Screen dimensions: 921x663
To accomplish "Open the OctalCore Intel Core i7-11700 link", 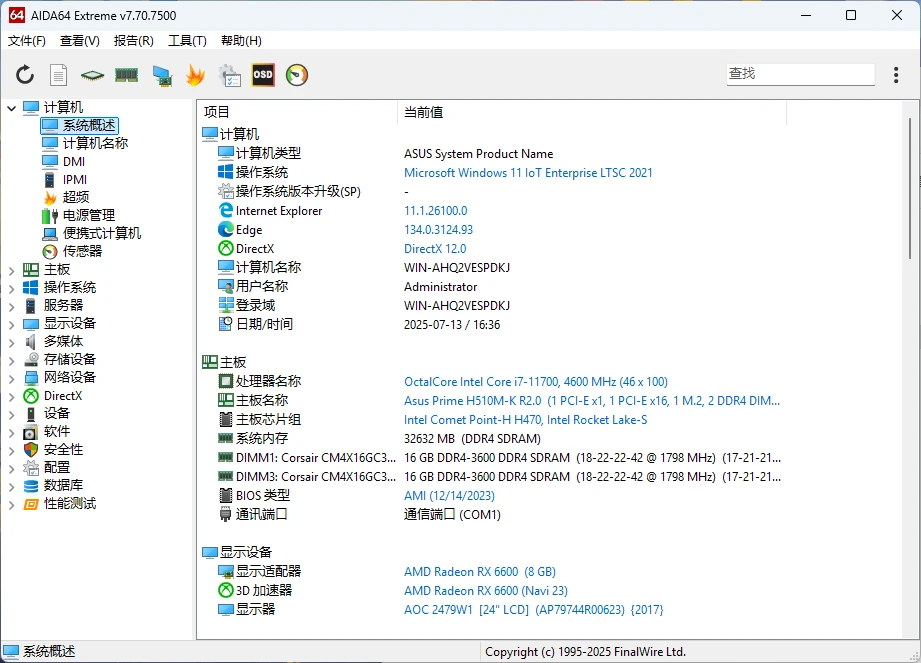I will (536, 382).
